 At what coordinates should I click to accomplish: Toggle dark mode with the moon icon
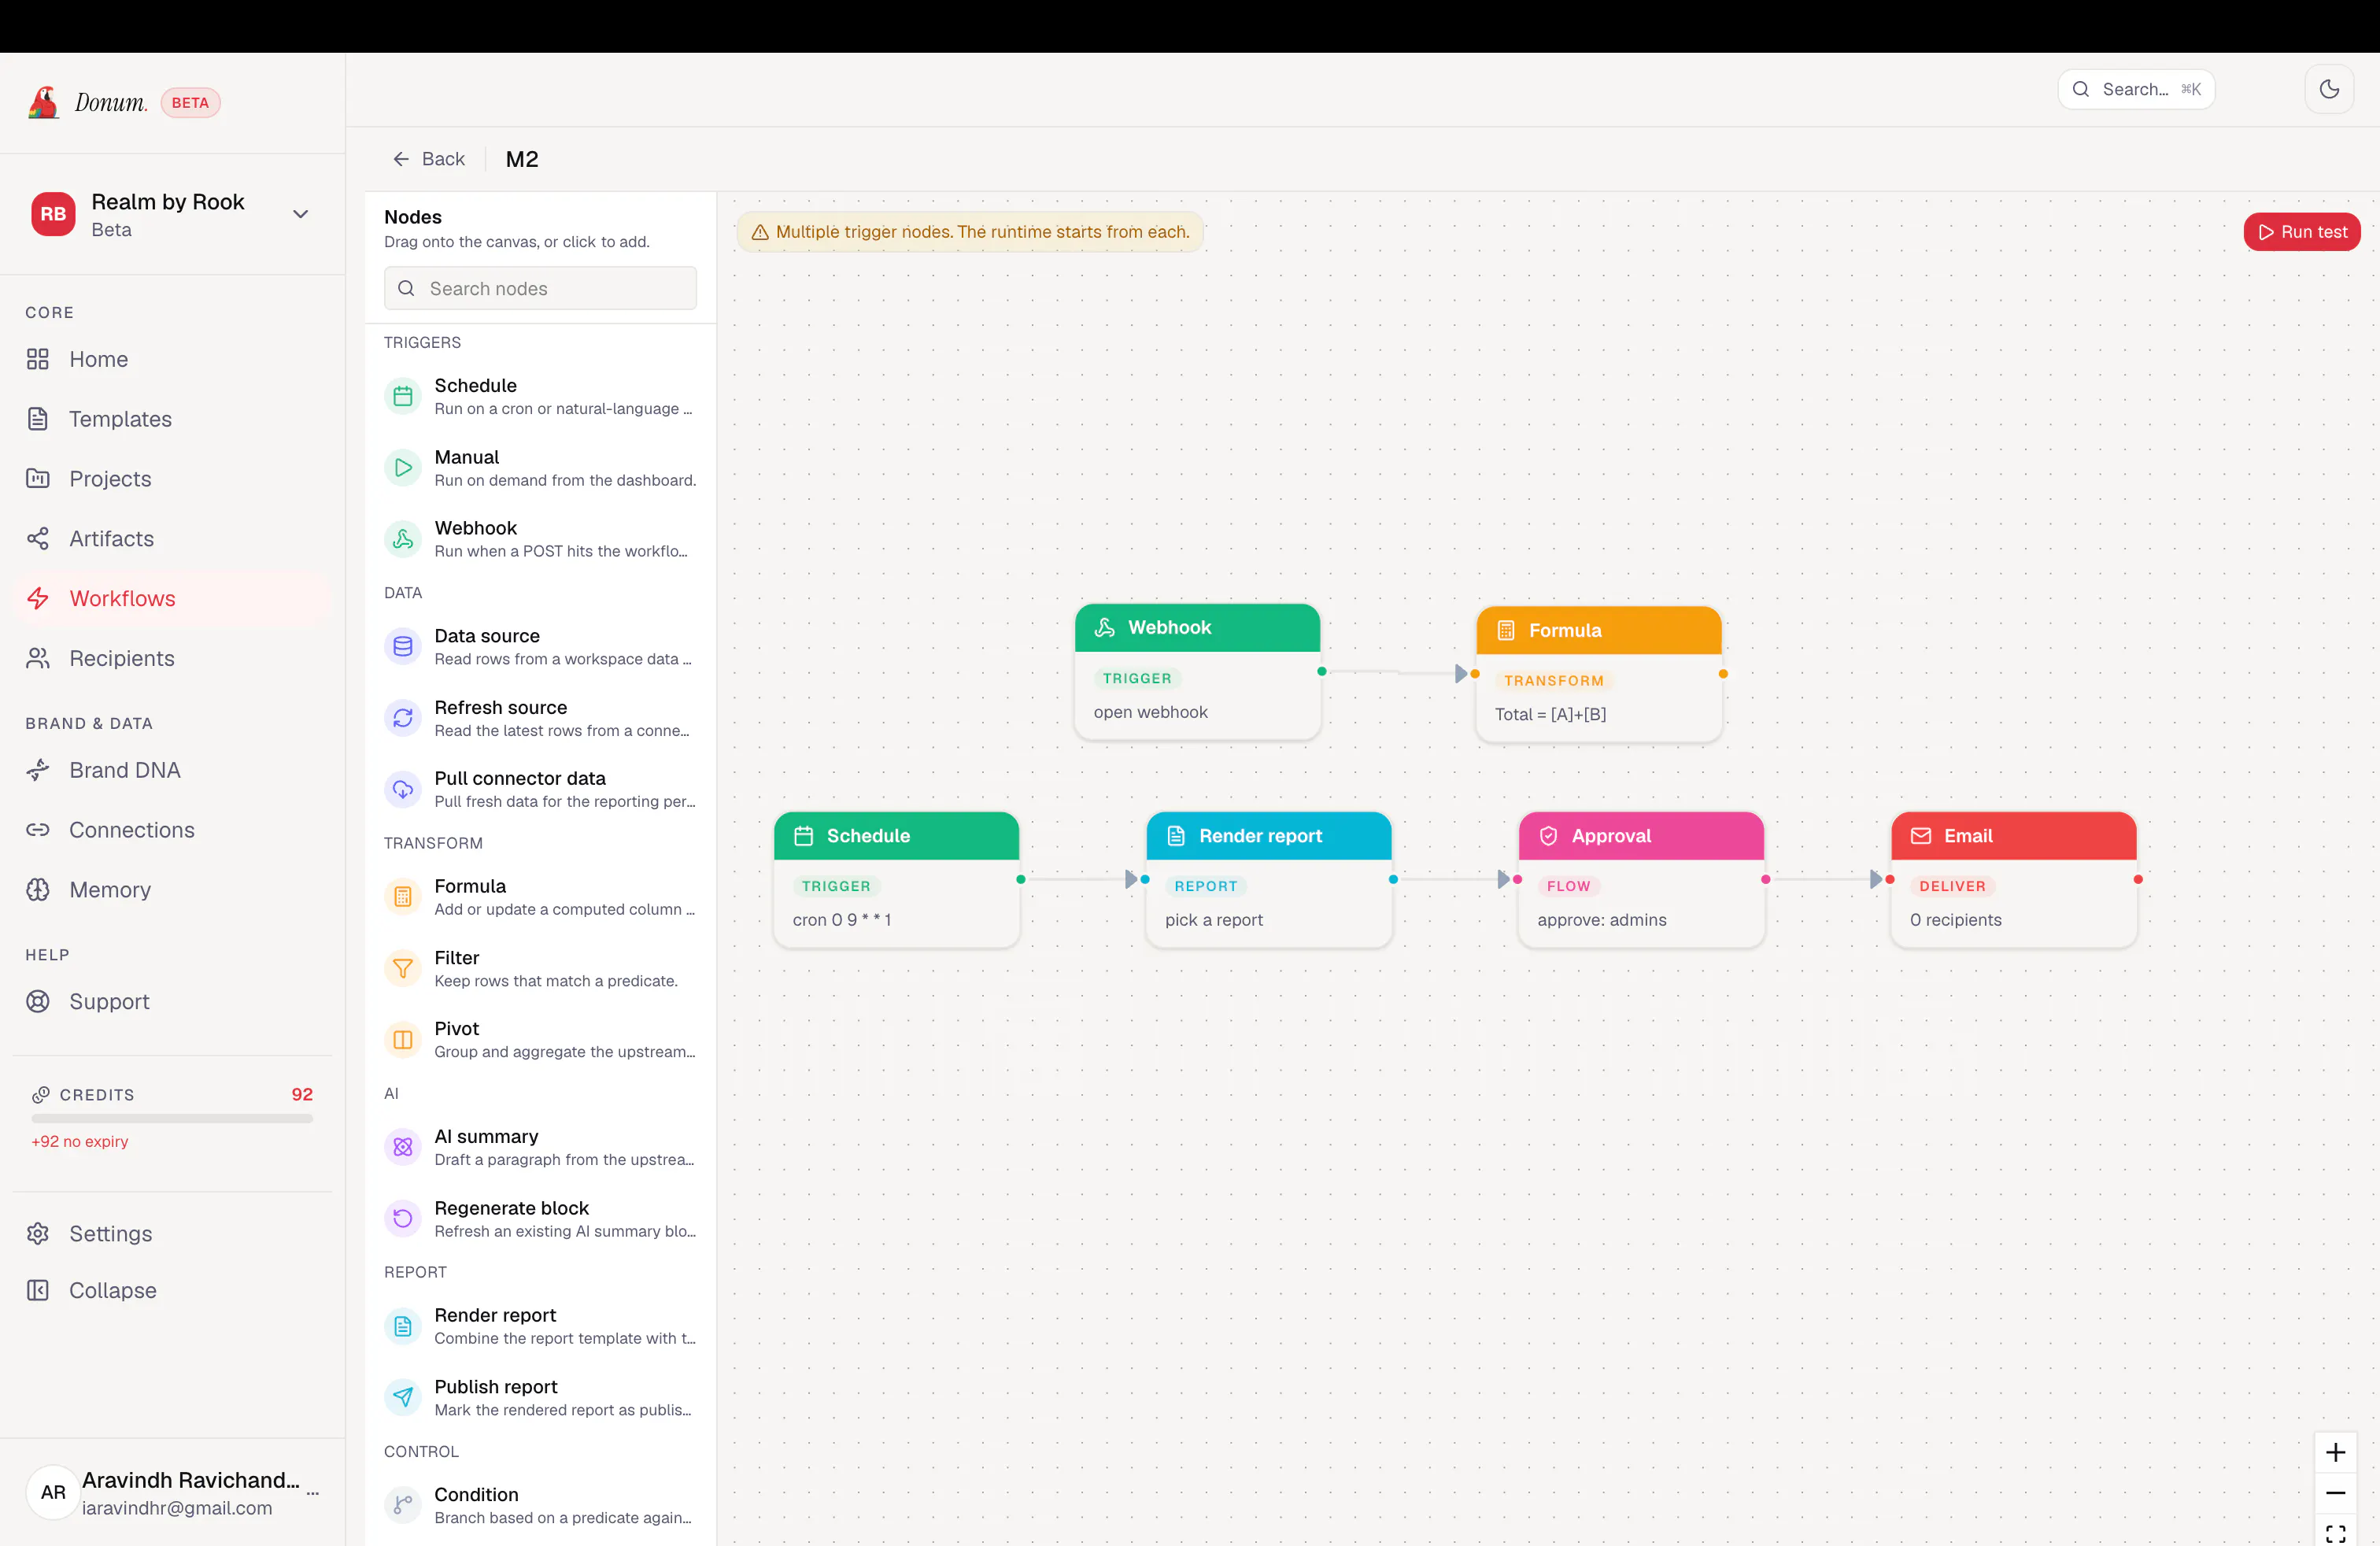(x=2329, y=89)
